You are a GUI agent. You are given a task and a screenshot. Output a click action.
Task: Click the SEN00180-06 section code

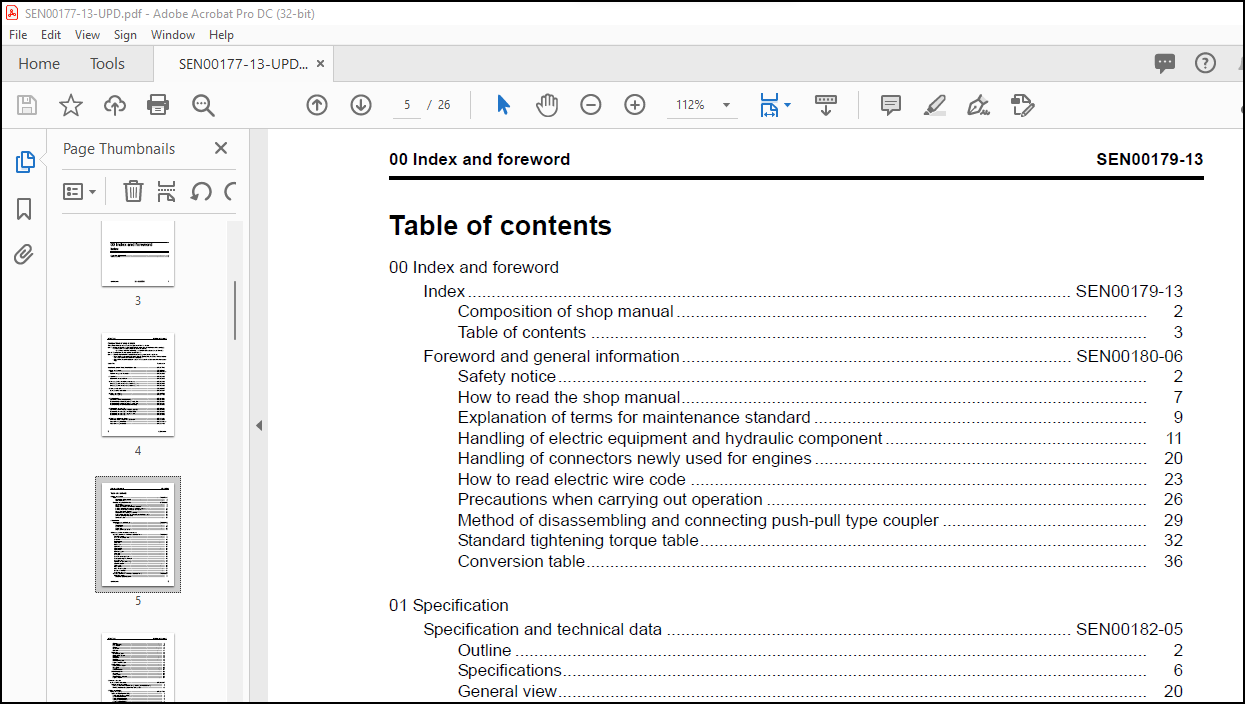1129,357
